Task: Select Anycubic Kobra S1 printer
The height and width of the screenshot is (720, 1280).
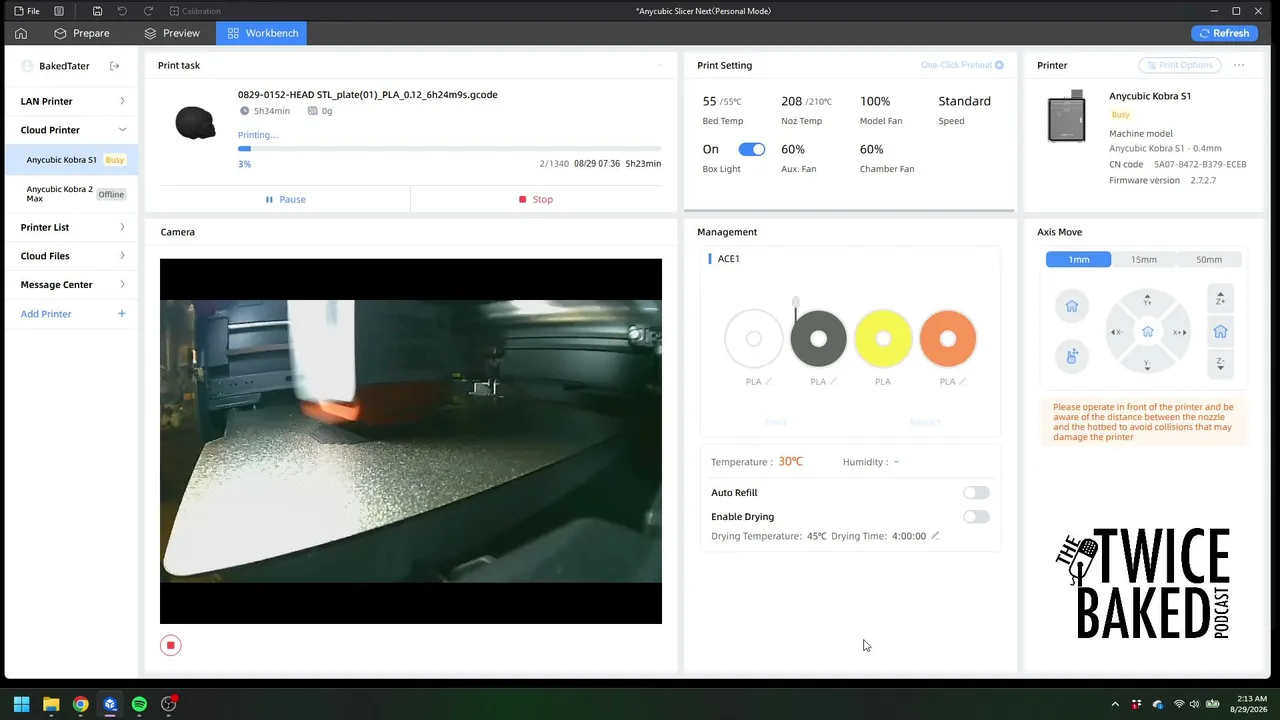Action: (72, 160)
